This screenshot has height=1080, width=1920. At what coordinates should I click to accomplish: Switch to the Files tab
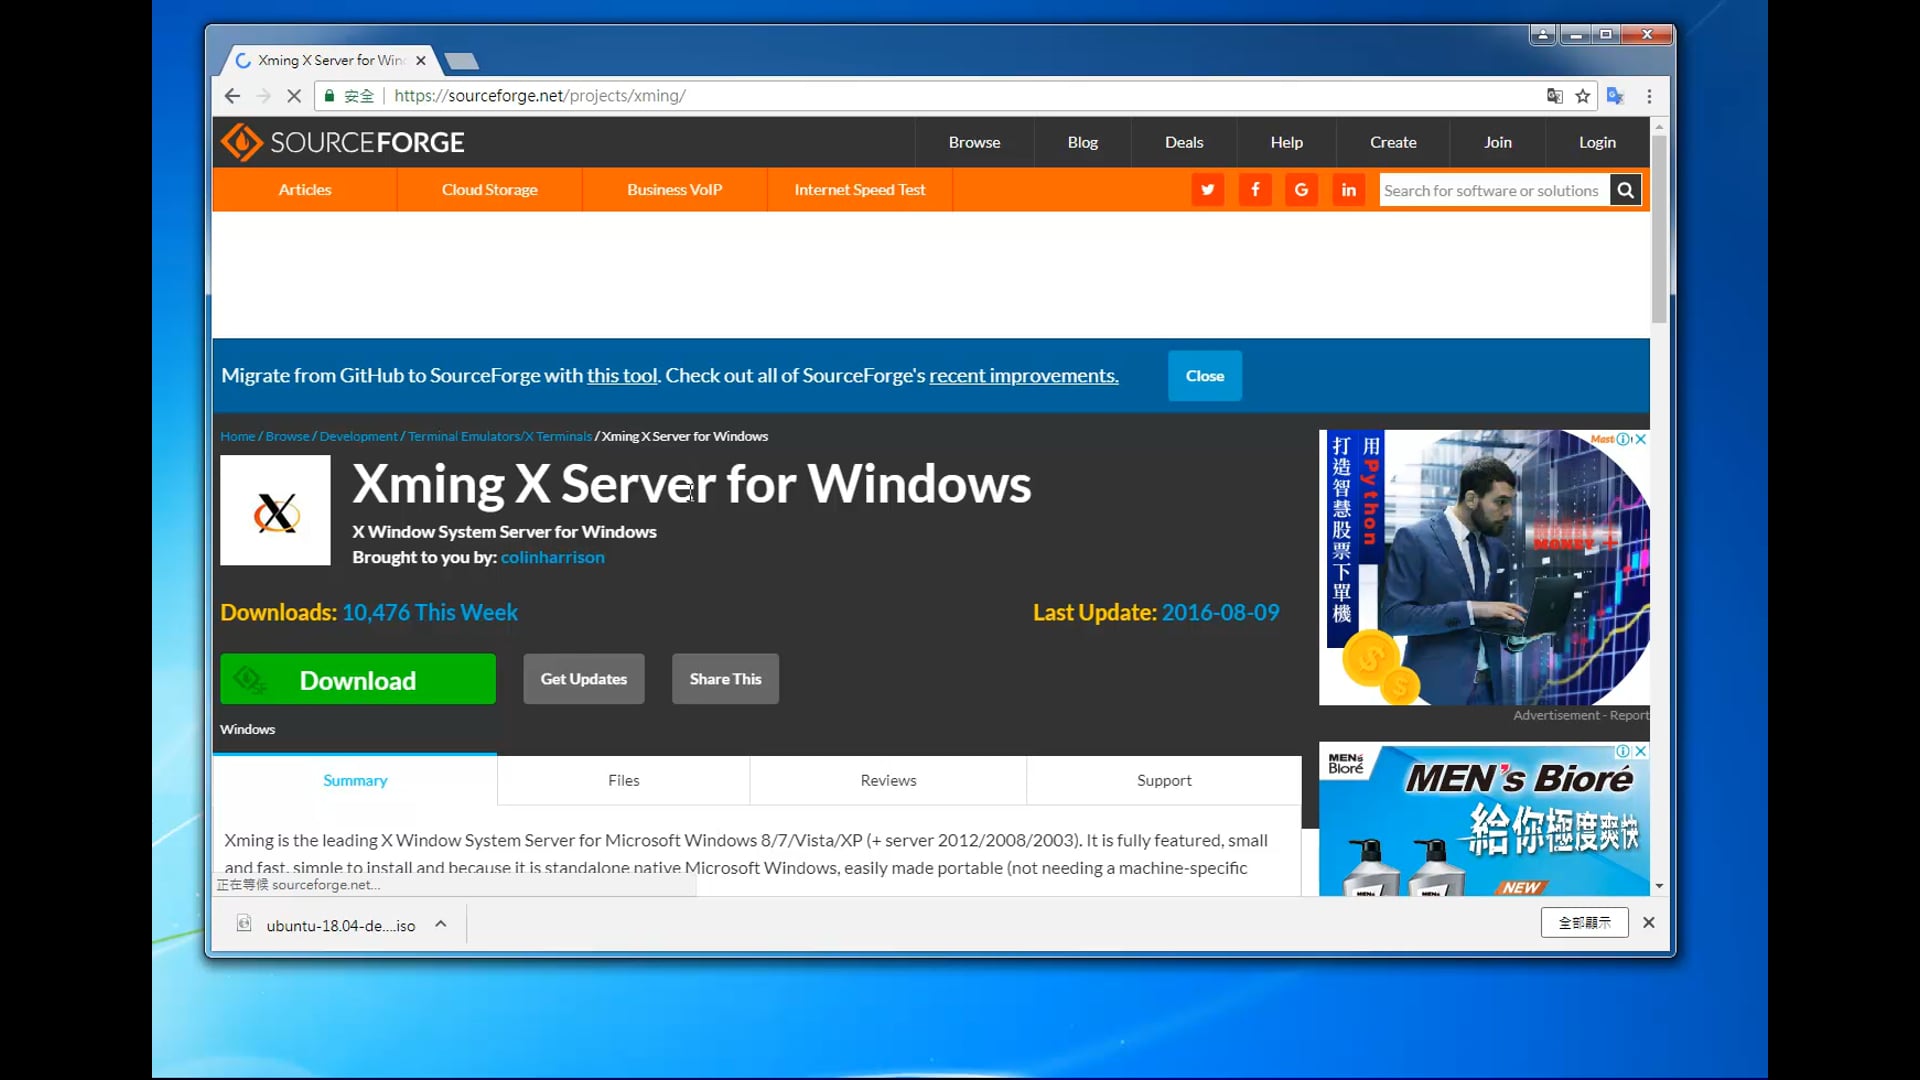coord(623,780)
